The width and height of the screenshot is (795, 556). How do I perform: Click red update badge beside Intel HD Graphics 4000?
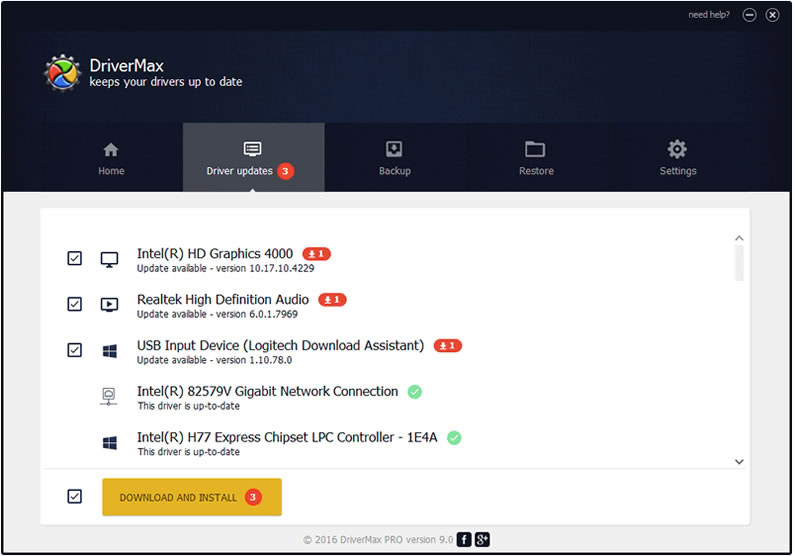coord(316,253)
